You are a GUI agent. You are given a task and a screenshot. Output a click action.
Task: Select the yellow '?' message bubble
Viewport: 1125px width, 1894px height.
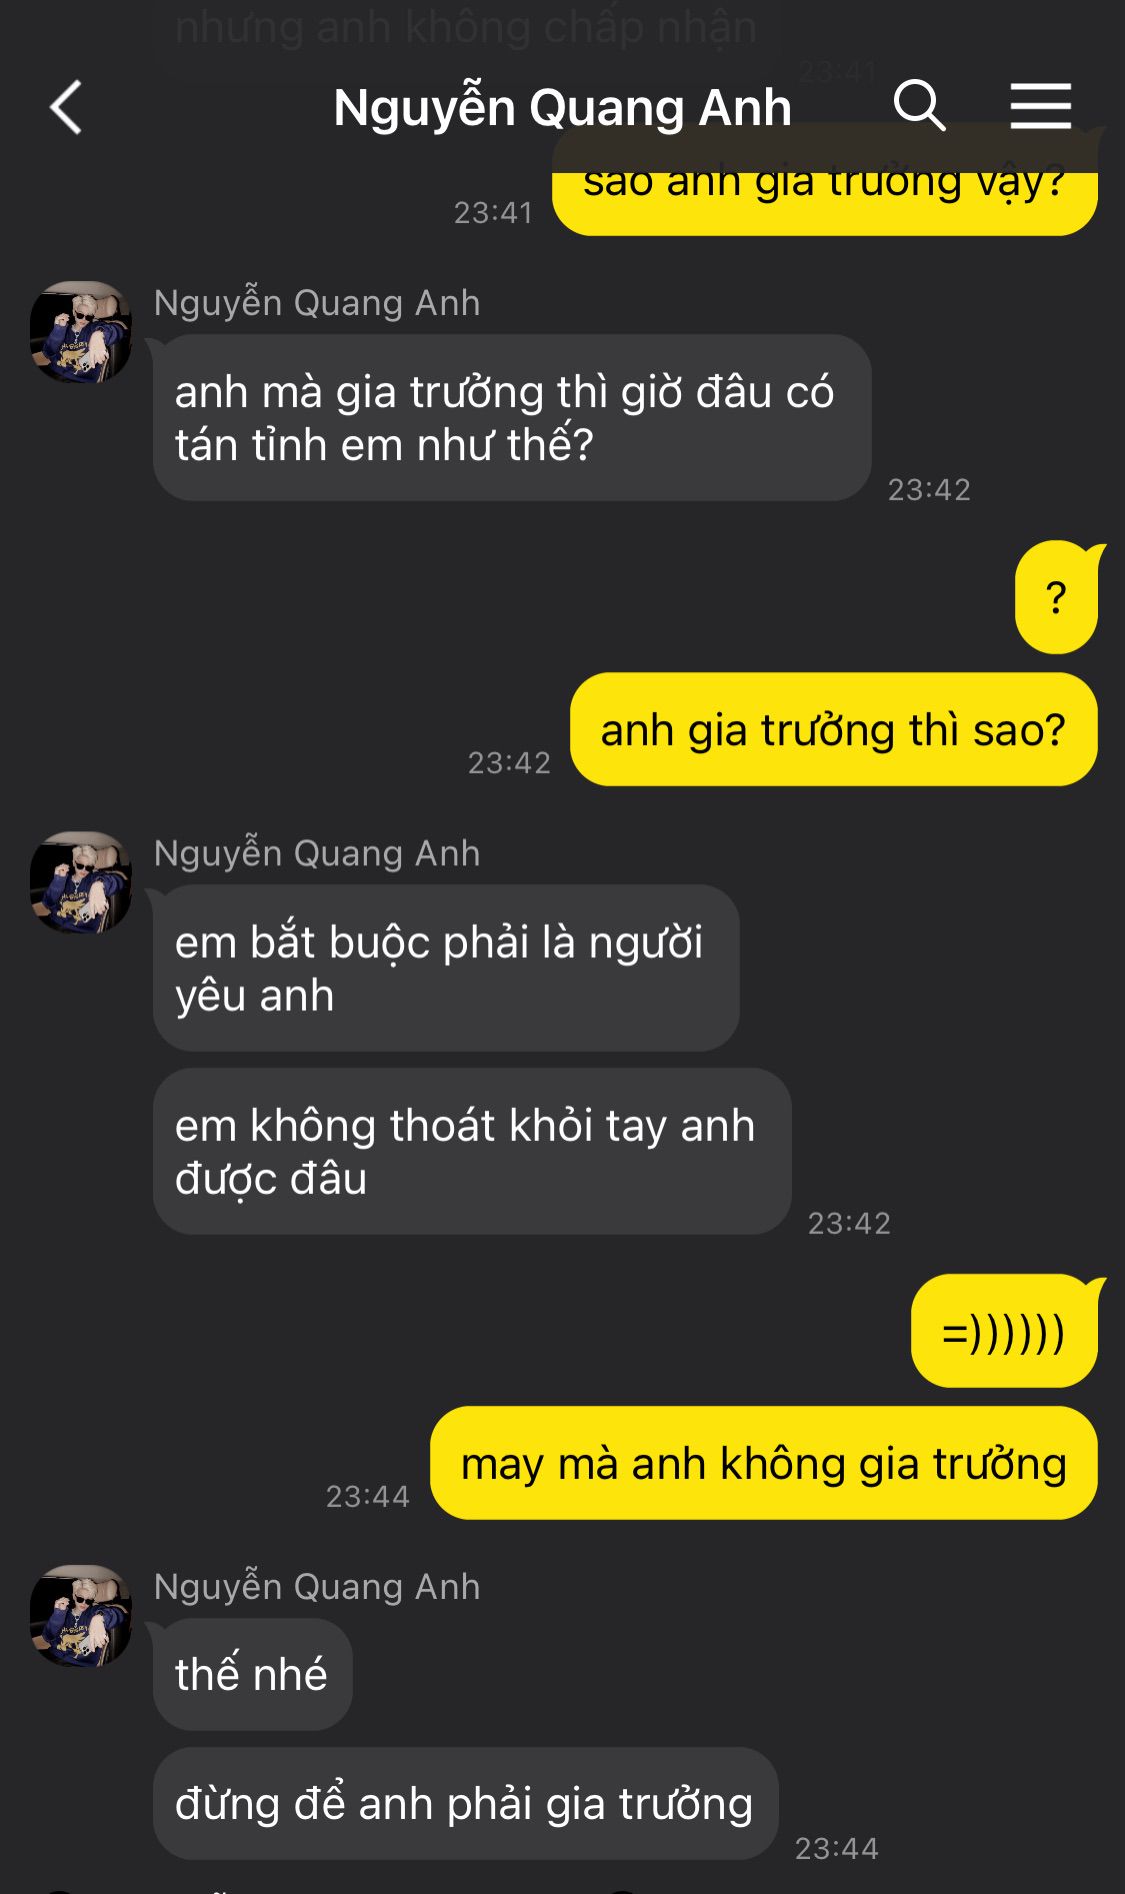point(1056,597)
